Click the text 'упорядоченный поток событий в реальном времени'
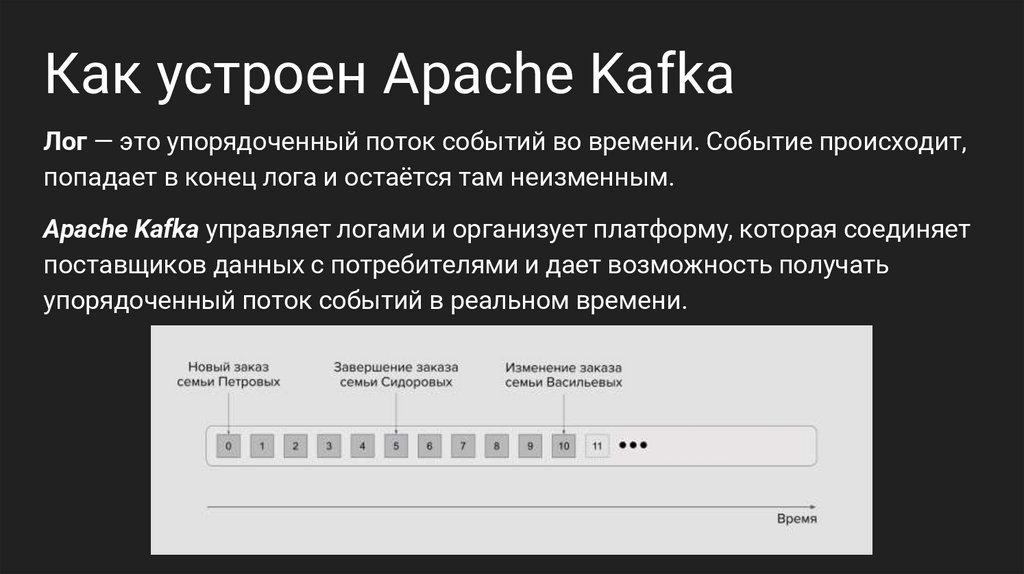The width and height of the screenshot is (1024, 574). [362, 300]
